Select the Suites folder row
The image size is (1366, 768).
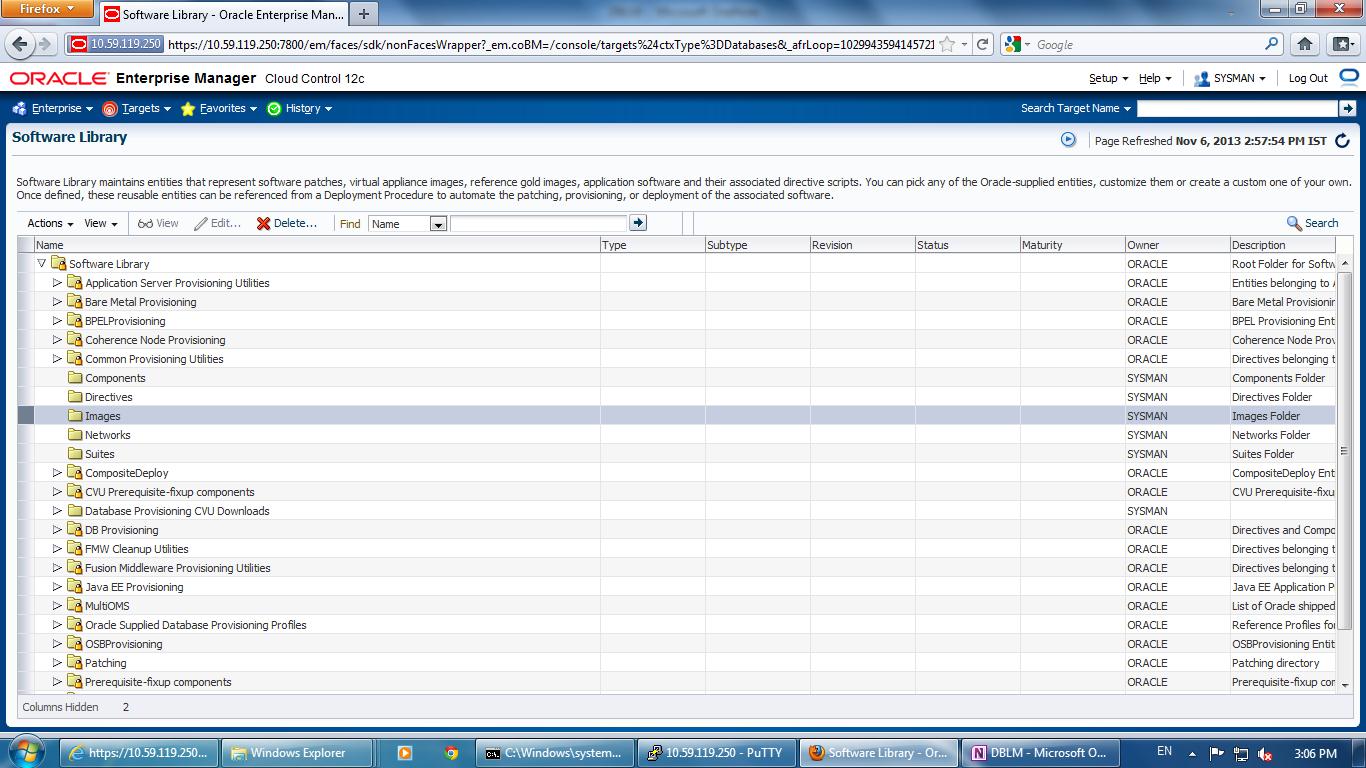coord(677,454)
